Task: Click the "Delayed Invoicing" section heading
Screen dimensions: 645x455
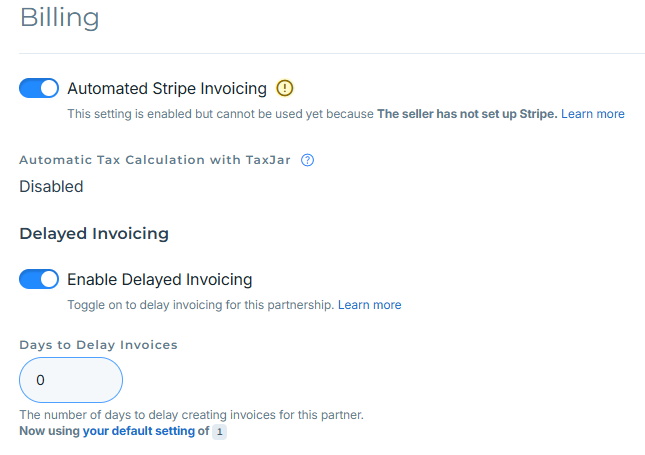Action: 94,234
